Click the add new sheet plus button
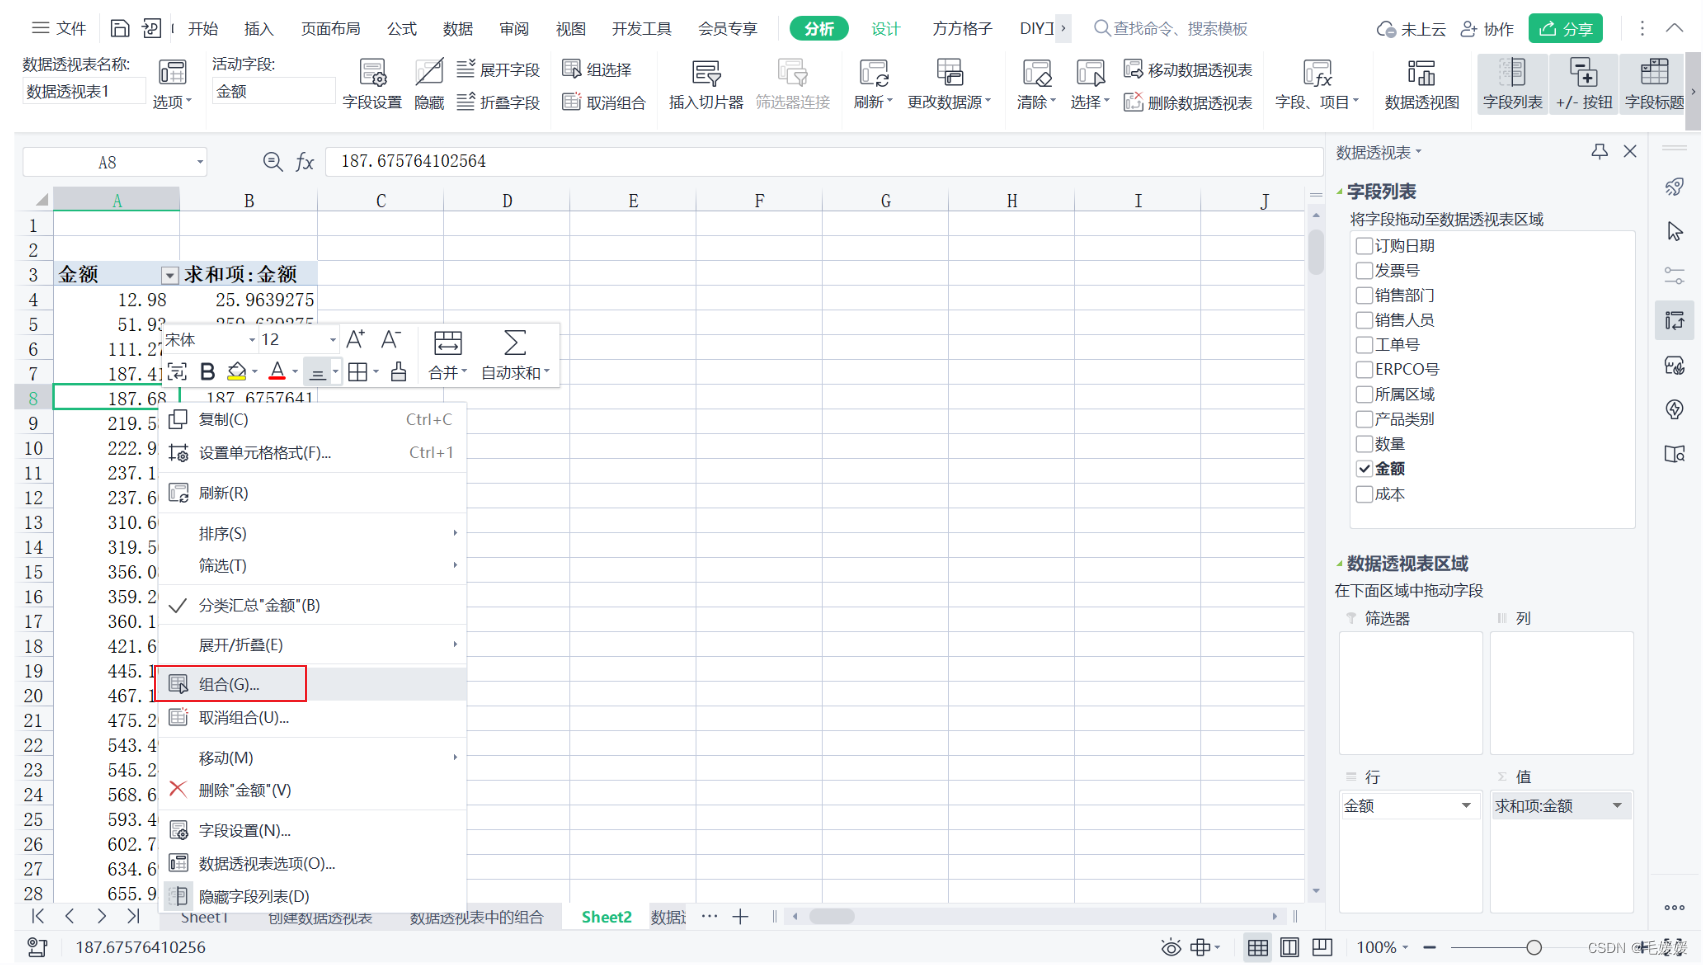This screenshot has height=965, width=1703. [x=740, y=917]
